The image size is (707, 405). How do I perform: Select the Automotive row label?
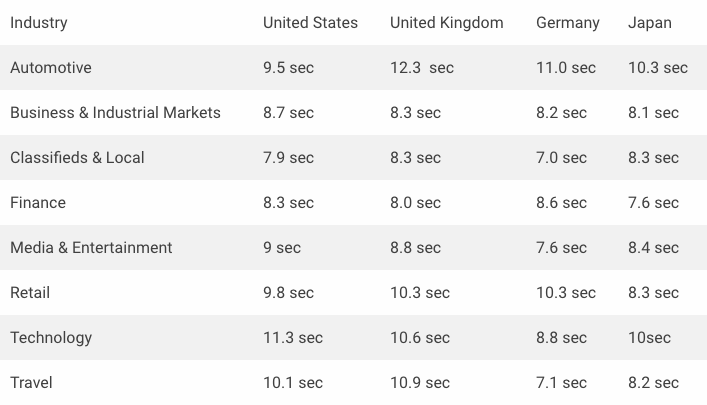tap(51, 68)
